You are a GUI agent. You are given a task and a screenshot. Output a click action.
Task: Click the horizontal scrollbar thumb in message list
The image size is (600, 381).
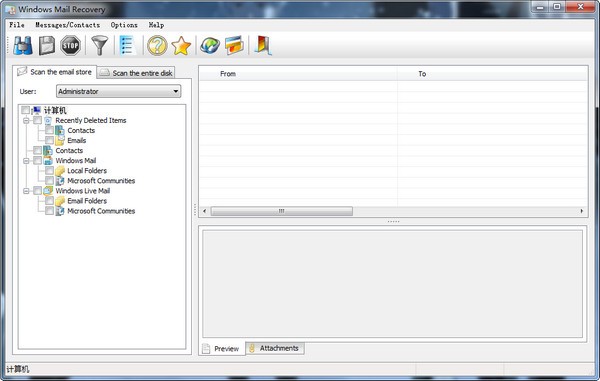282,211
